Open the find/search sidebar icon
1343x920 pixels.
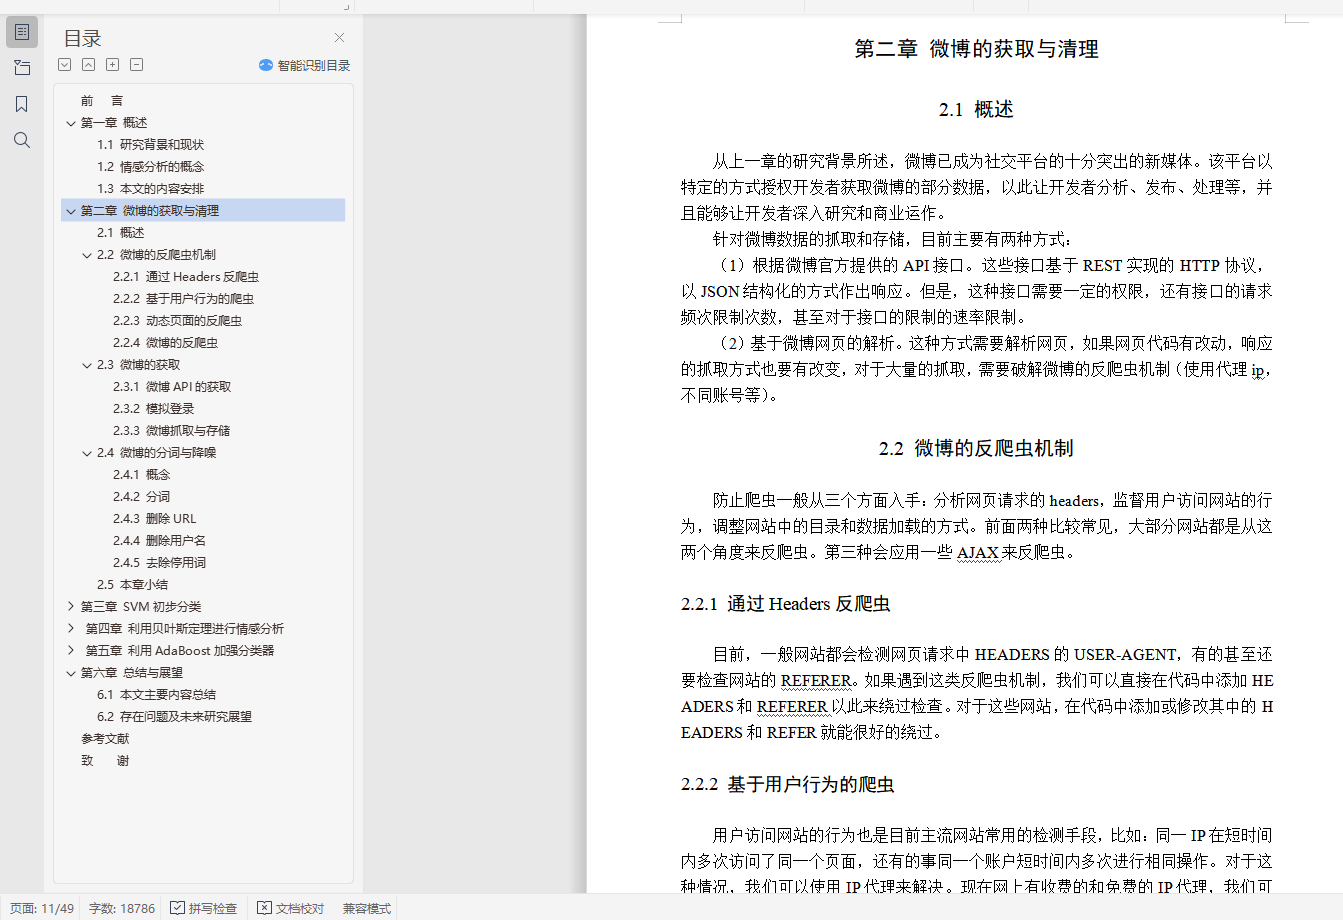click(x=22, y=140)
